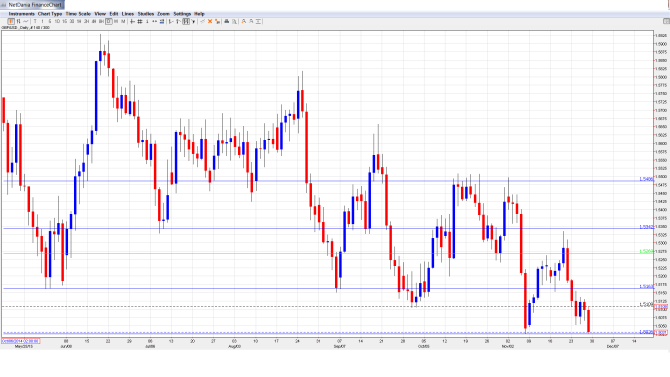This screenshot has height=377, width=670.
Task: Set time scale to 1 minute
Action: click(42, 21)
